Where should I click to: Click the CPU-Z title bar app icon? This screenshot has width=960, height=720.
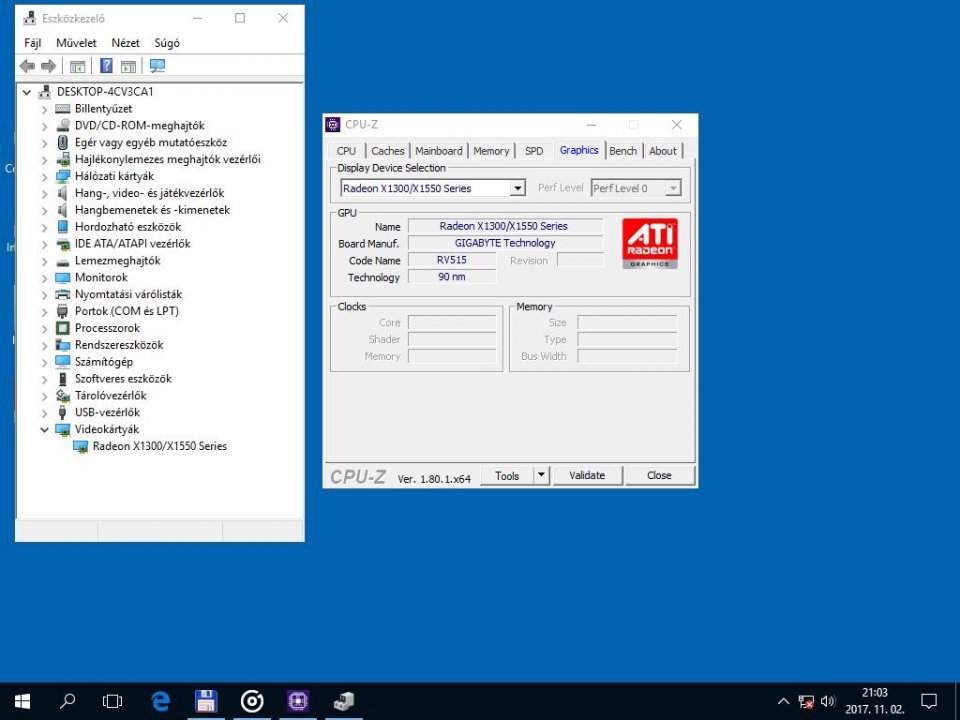point(332,125)
